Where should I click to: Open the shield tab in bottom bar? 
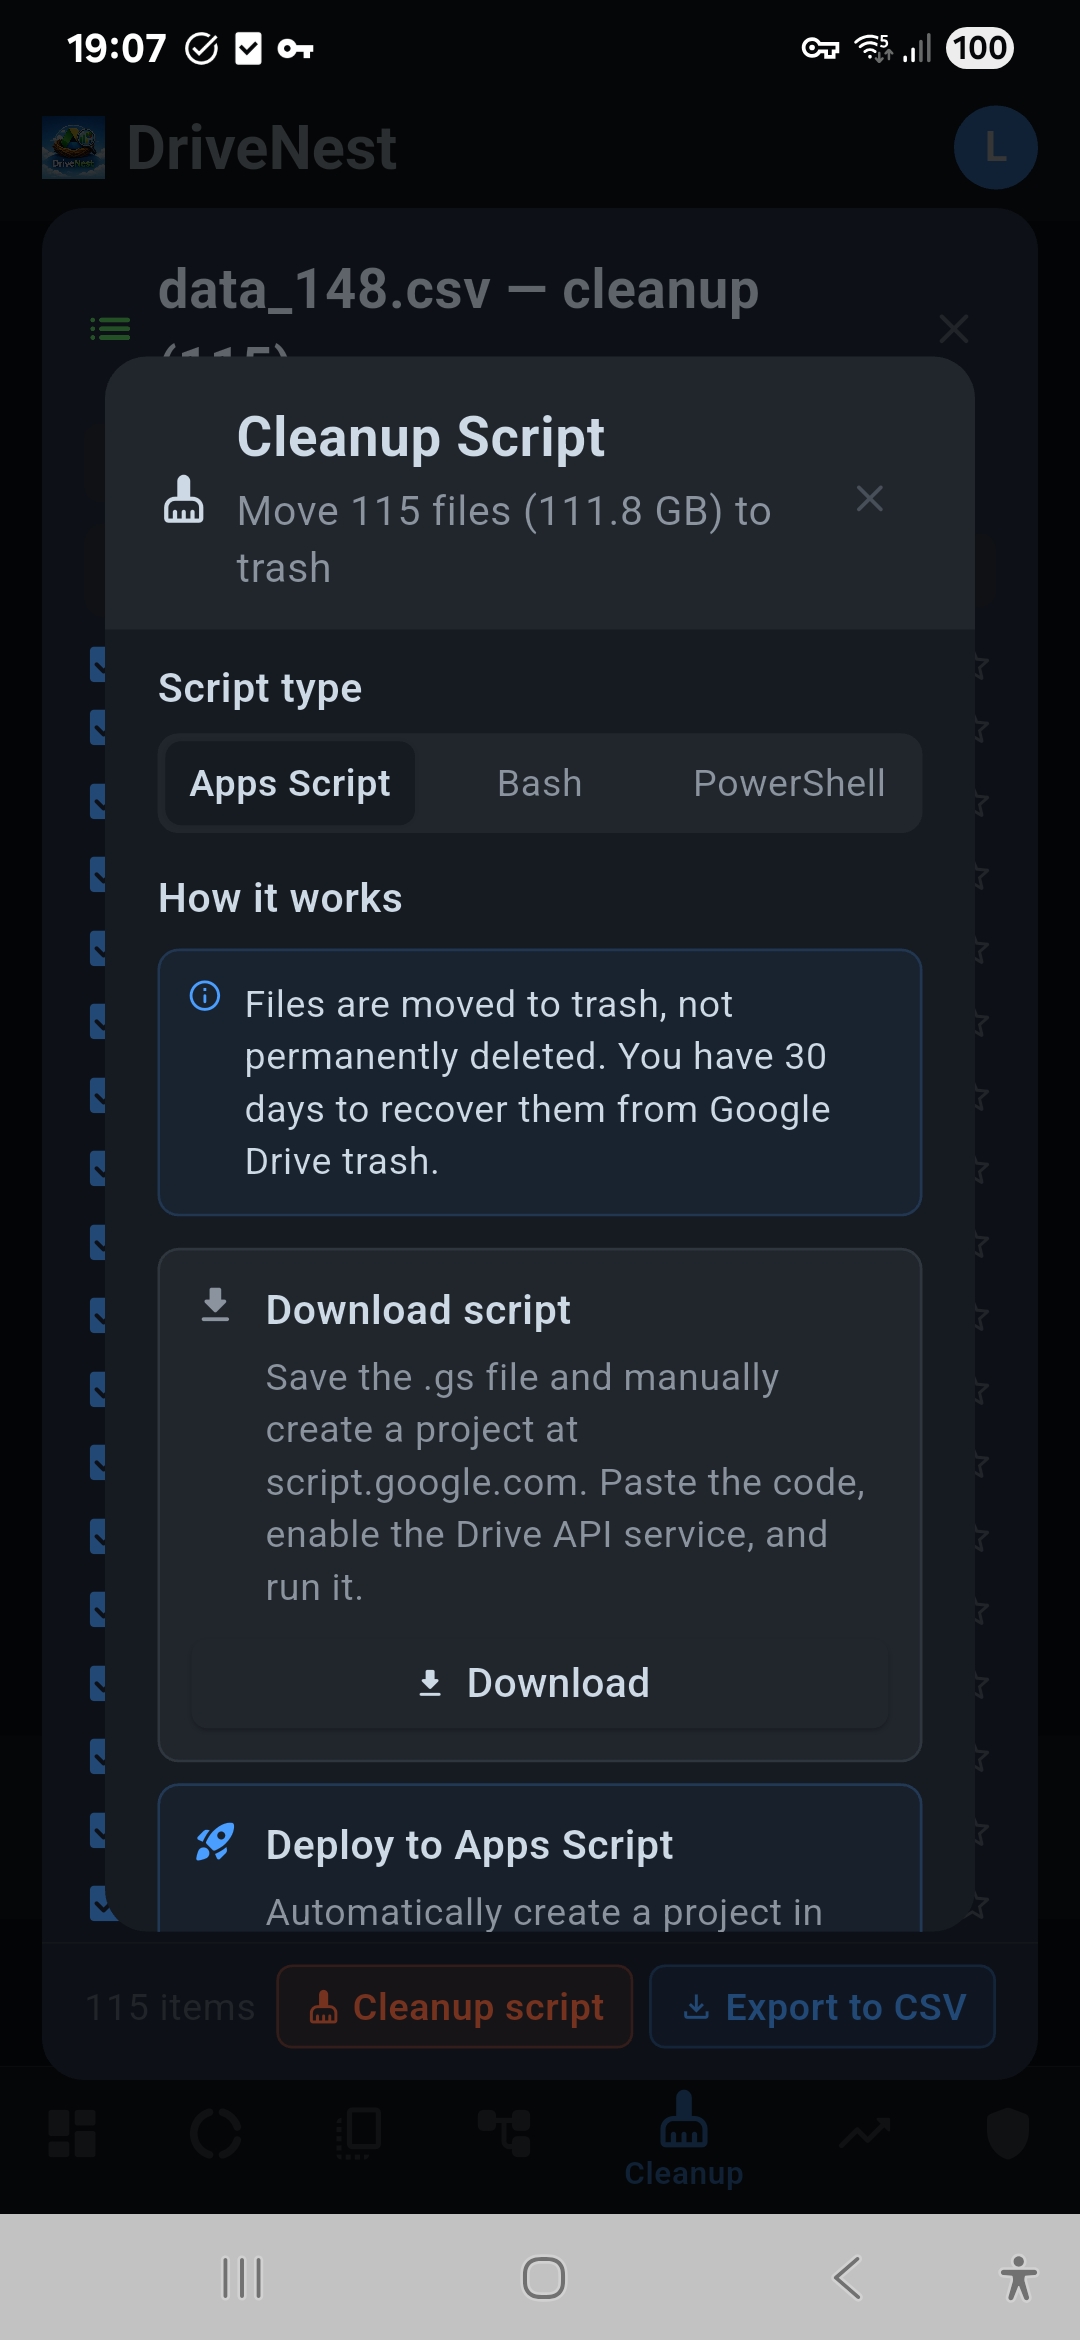1008,2134
